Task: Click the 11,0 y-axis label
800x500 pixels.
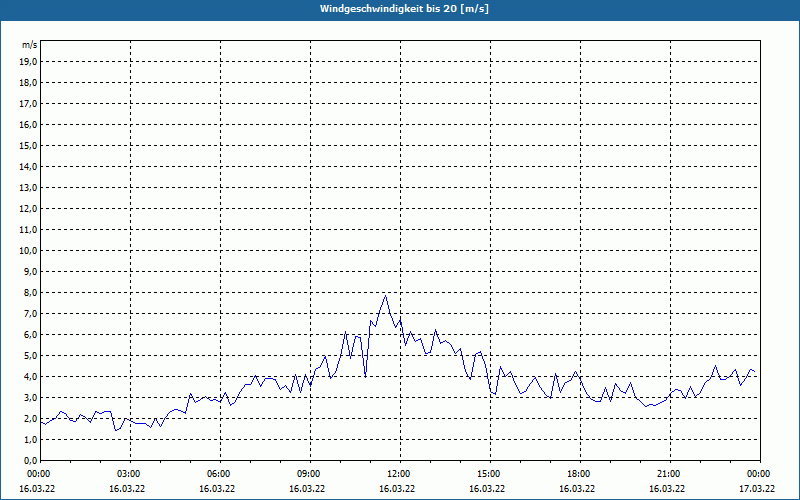Action: pyautogui.click(x=28, y=230)
